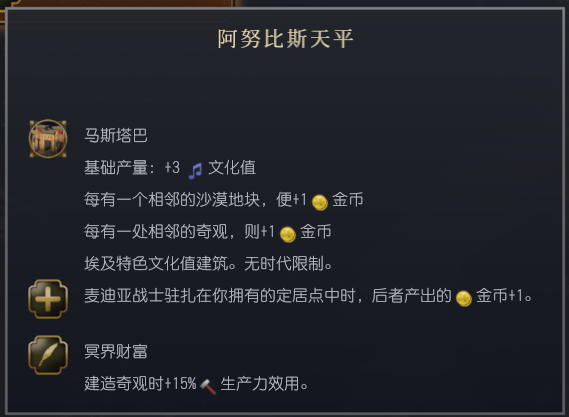This screenshot has width=569, height=417.
Task: Click the gold coin in the desert tile line
Action: [320, 203]
